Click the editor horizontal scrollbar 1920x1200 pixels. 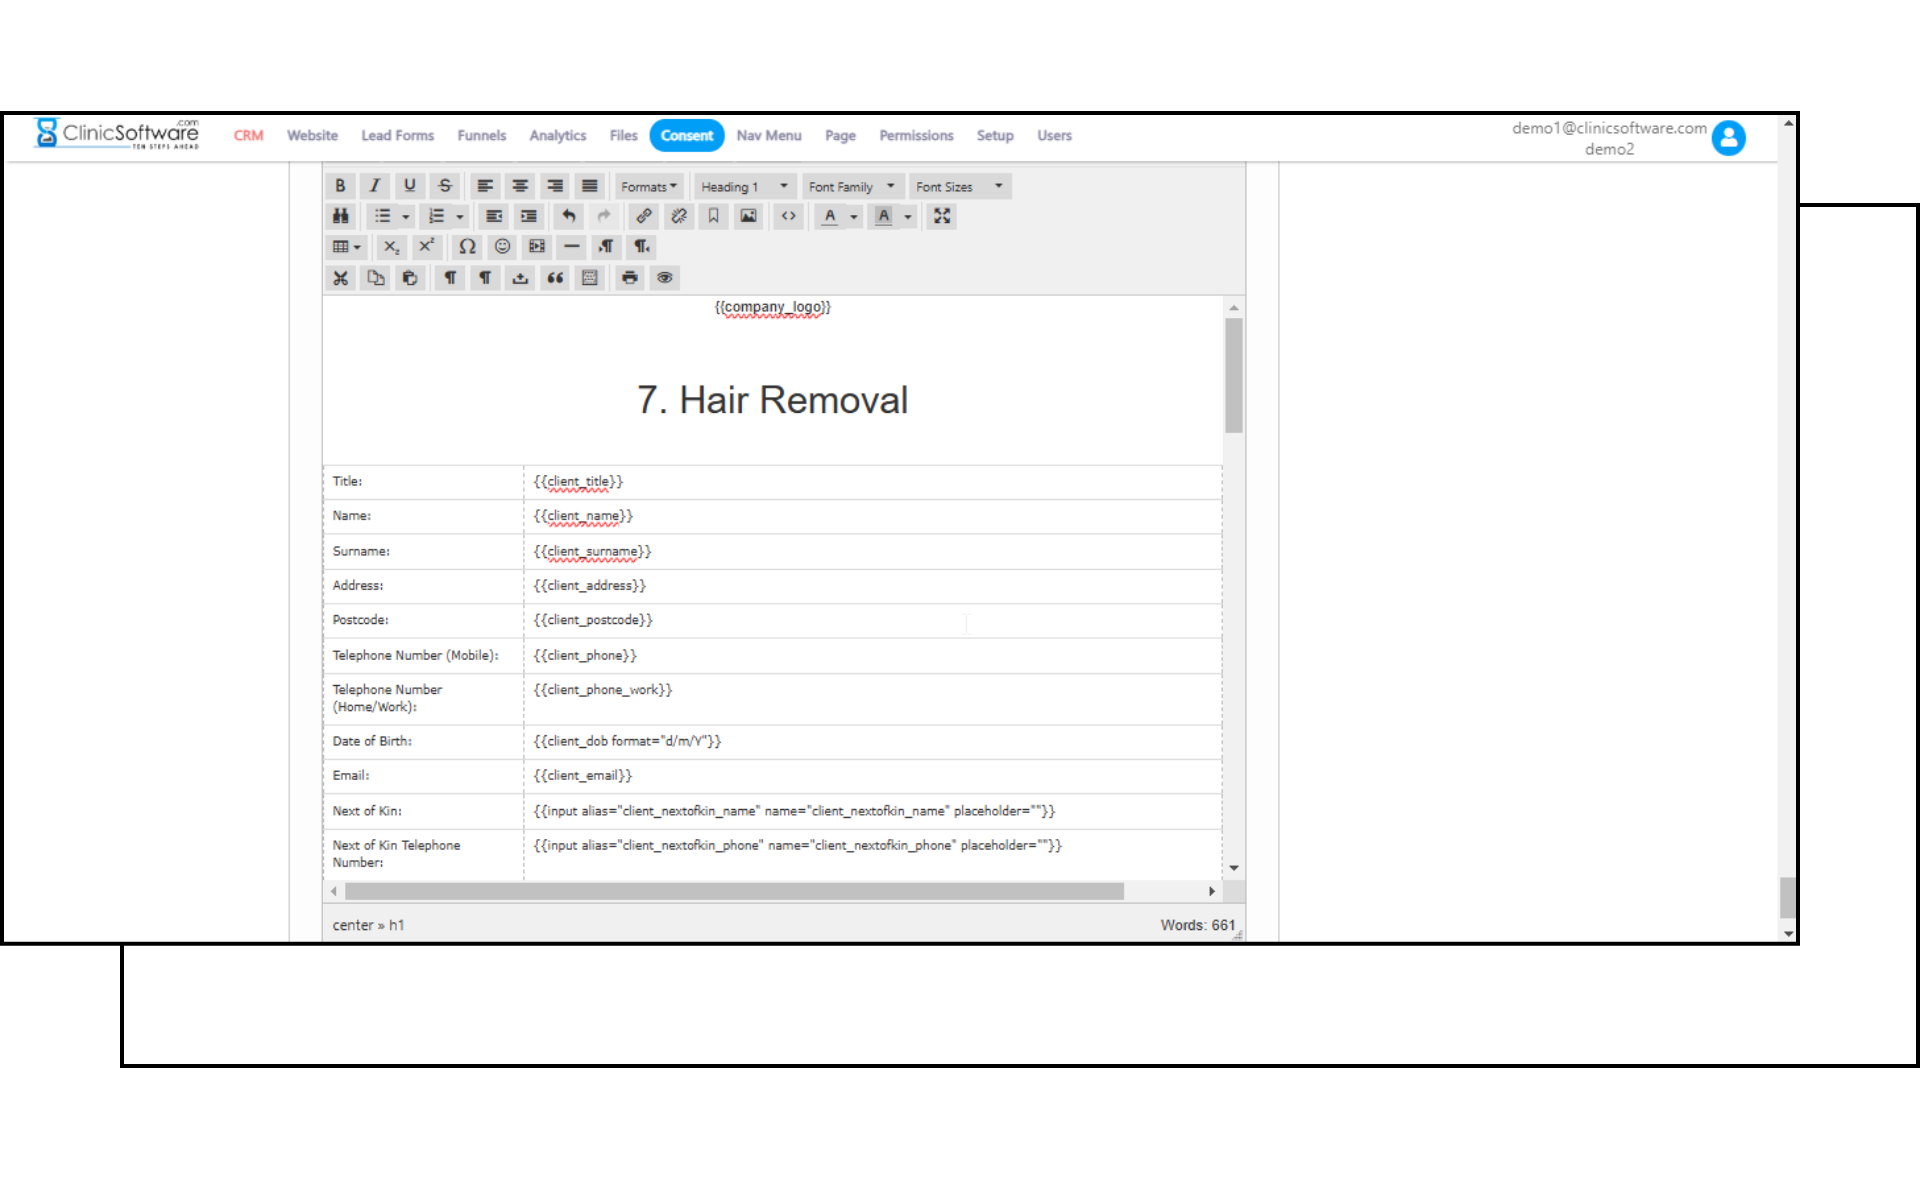pyautogui.click(x=734, y=891)
